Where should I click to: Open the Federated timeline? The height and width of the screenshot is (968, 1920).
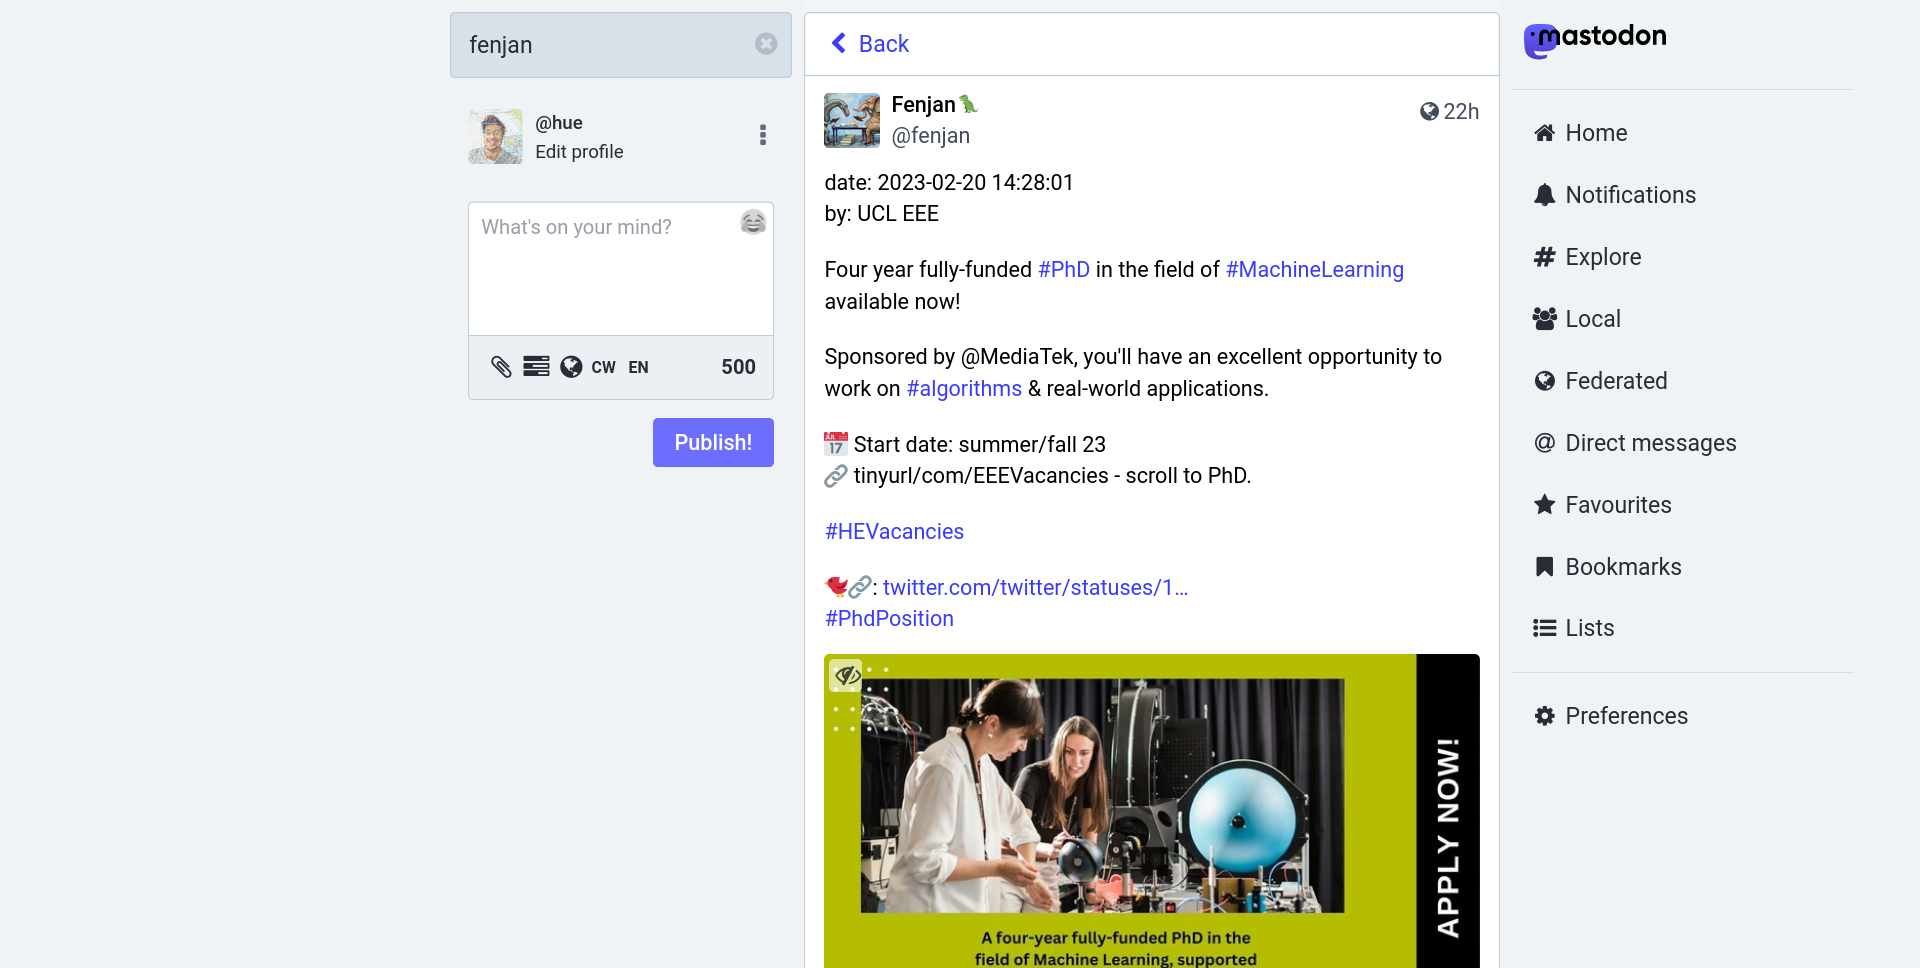1601,381
